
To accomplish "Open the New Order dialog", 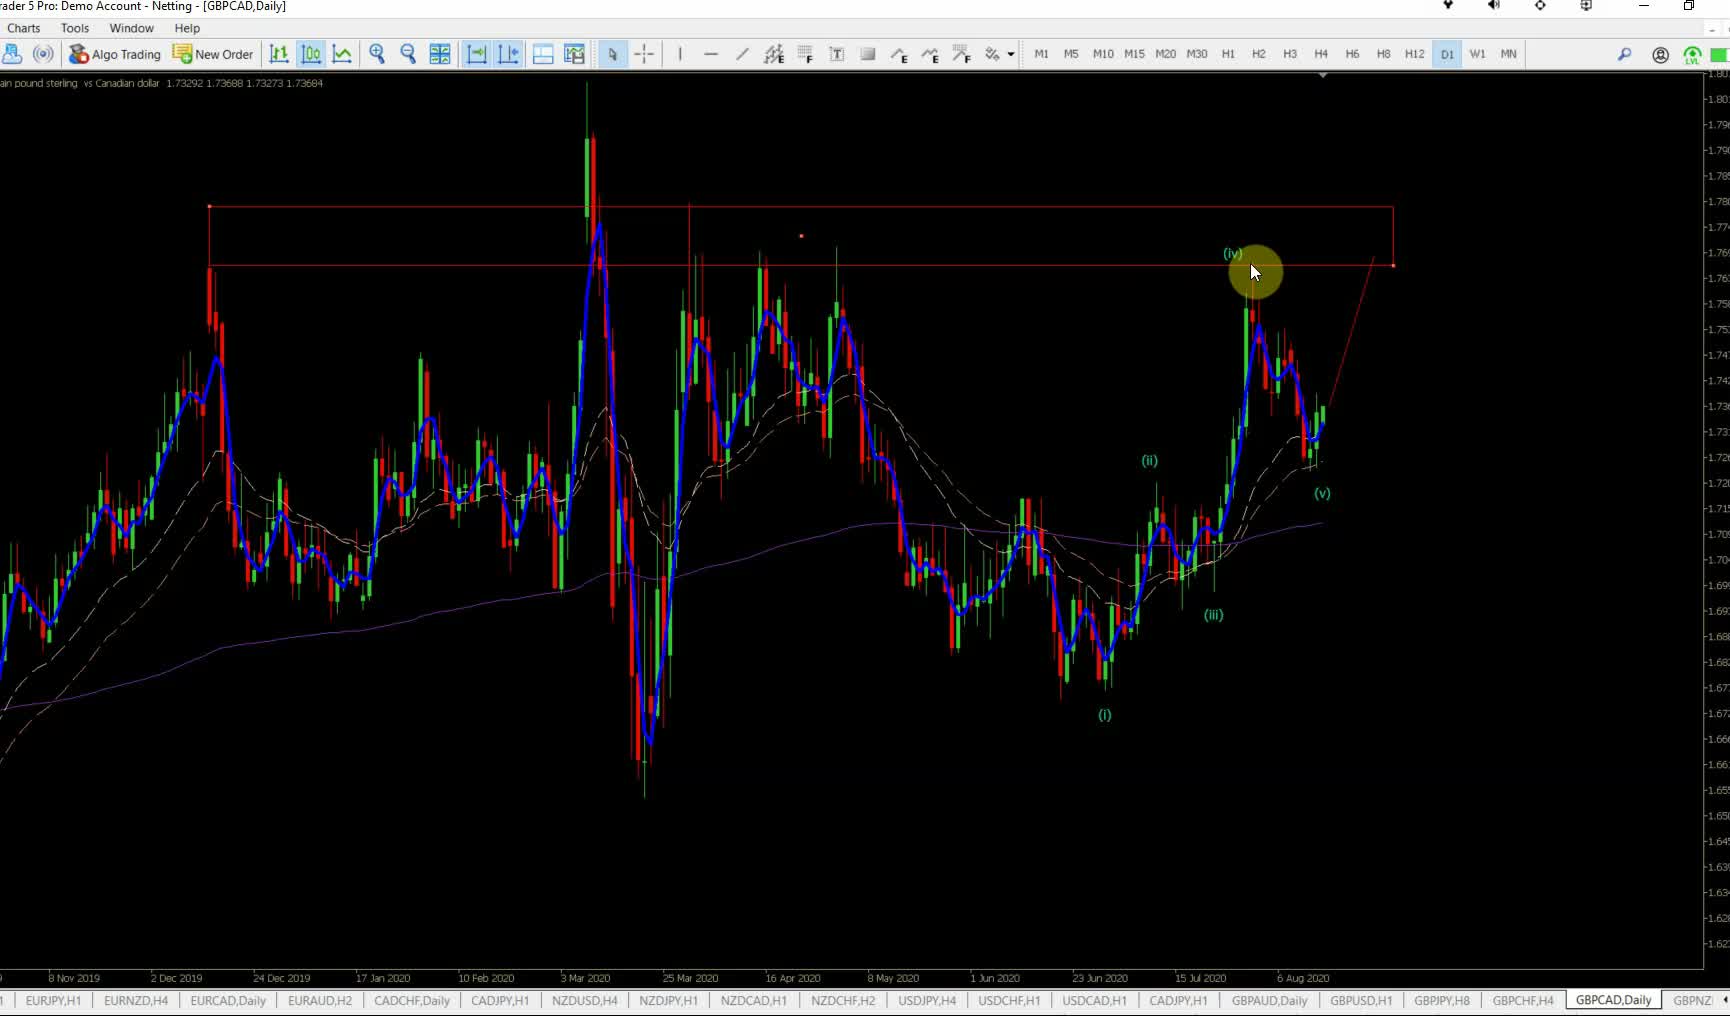I will point(213,54).
